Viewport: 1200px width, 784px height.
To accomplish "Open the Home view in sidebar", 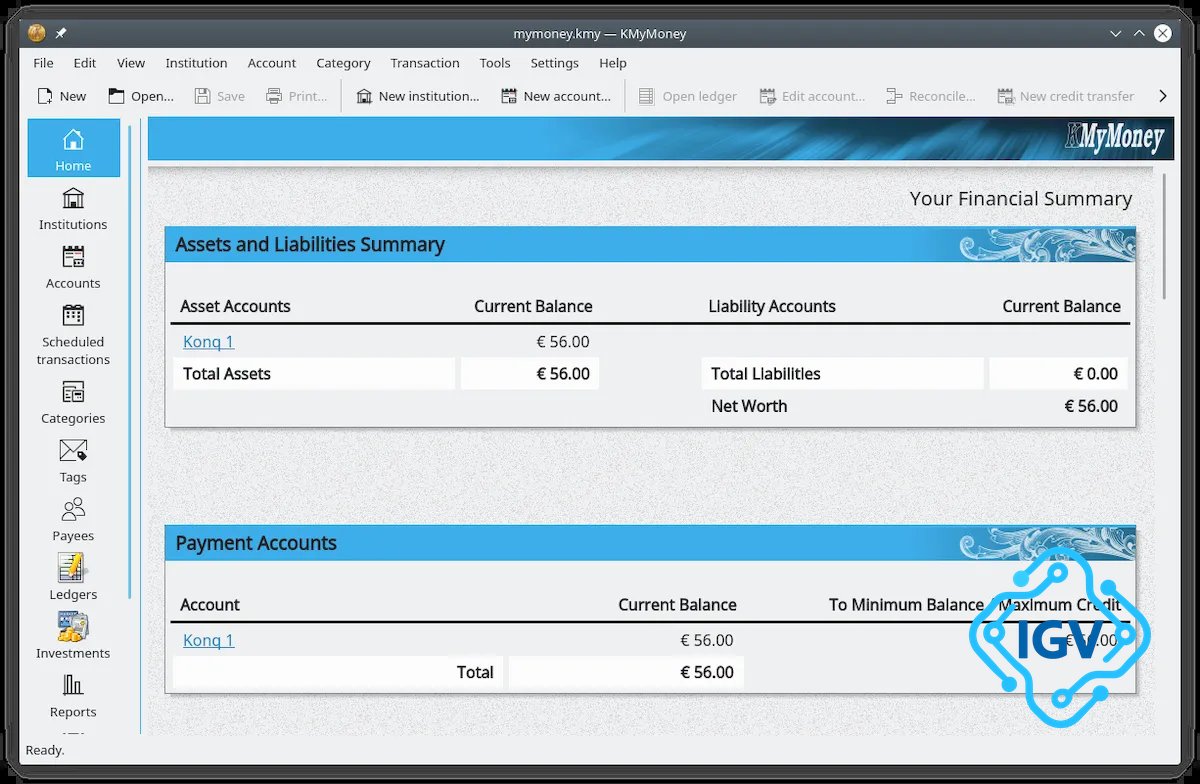I will 73,148.
